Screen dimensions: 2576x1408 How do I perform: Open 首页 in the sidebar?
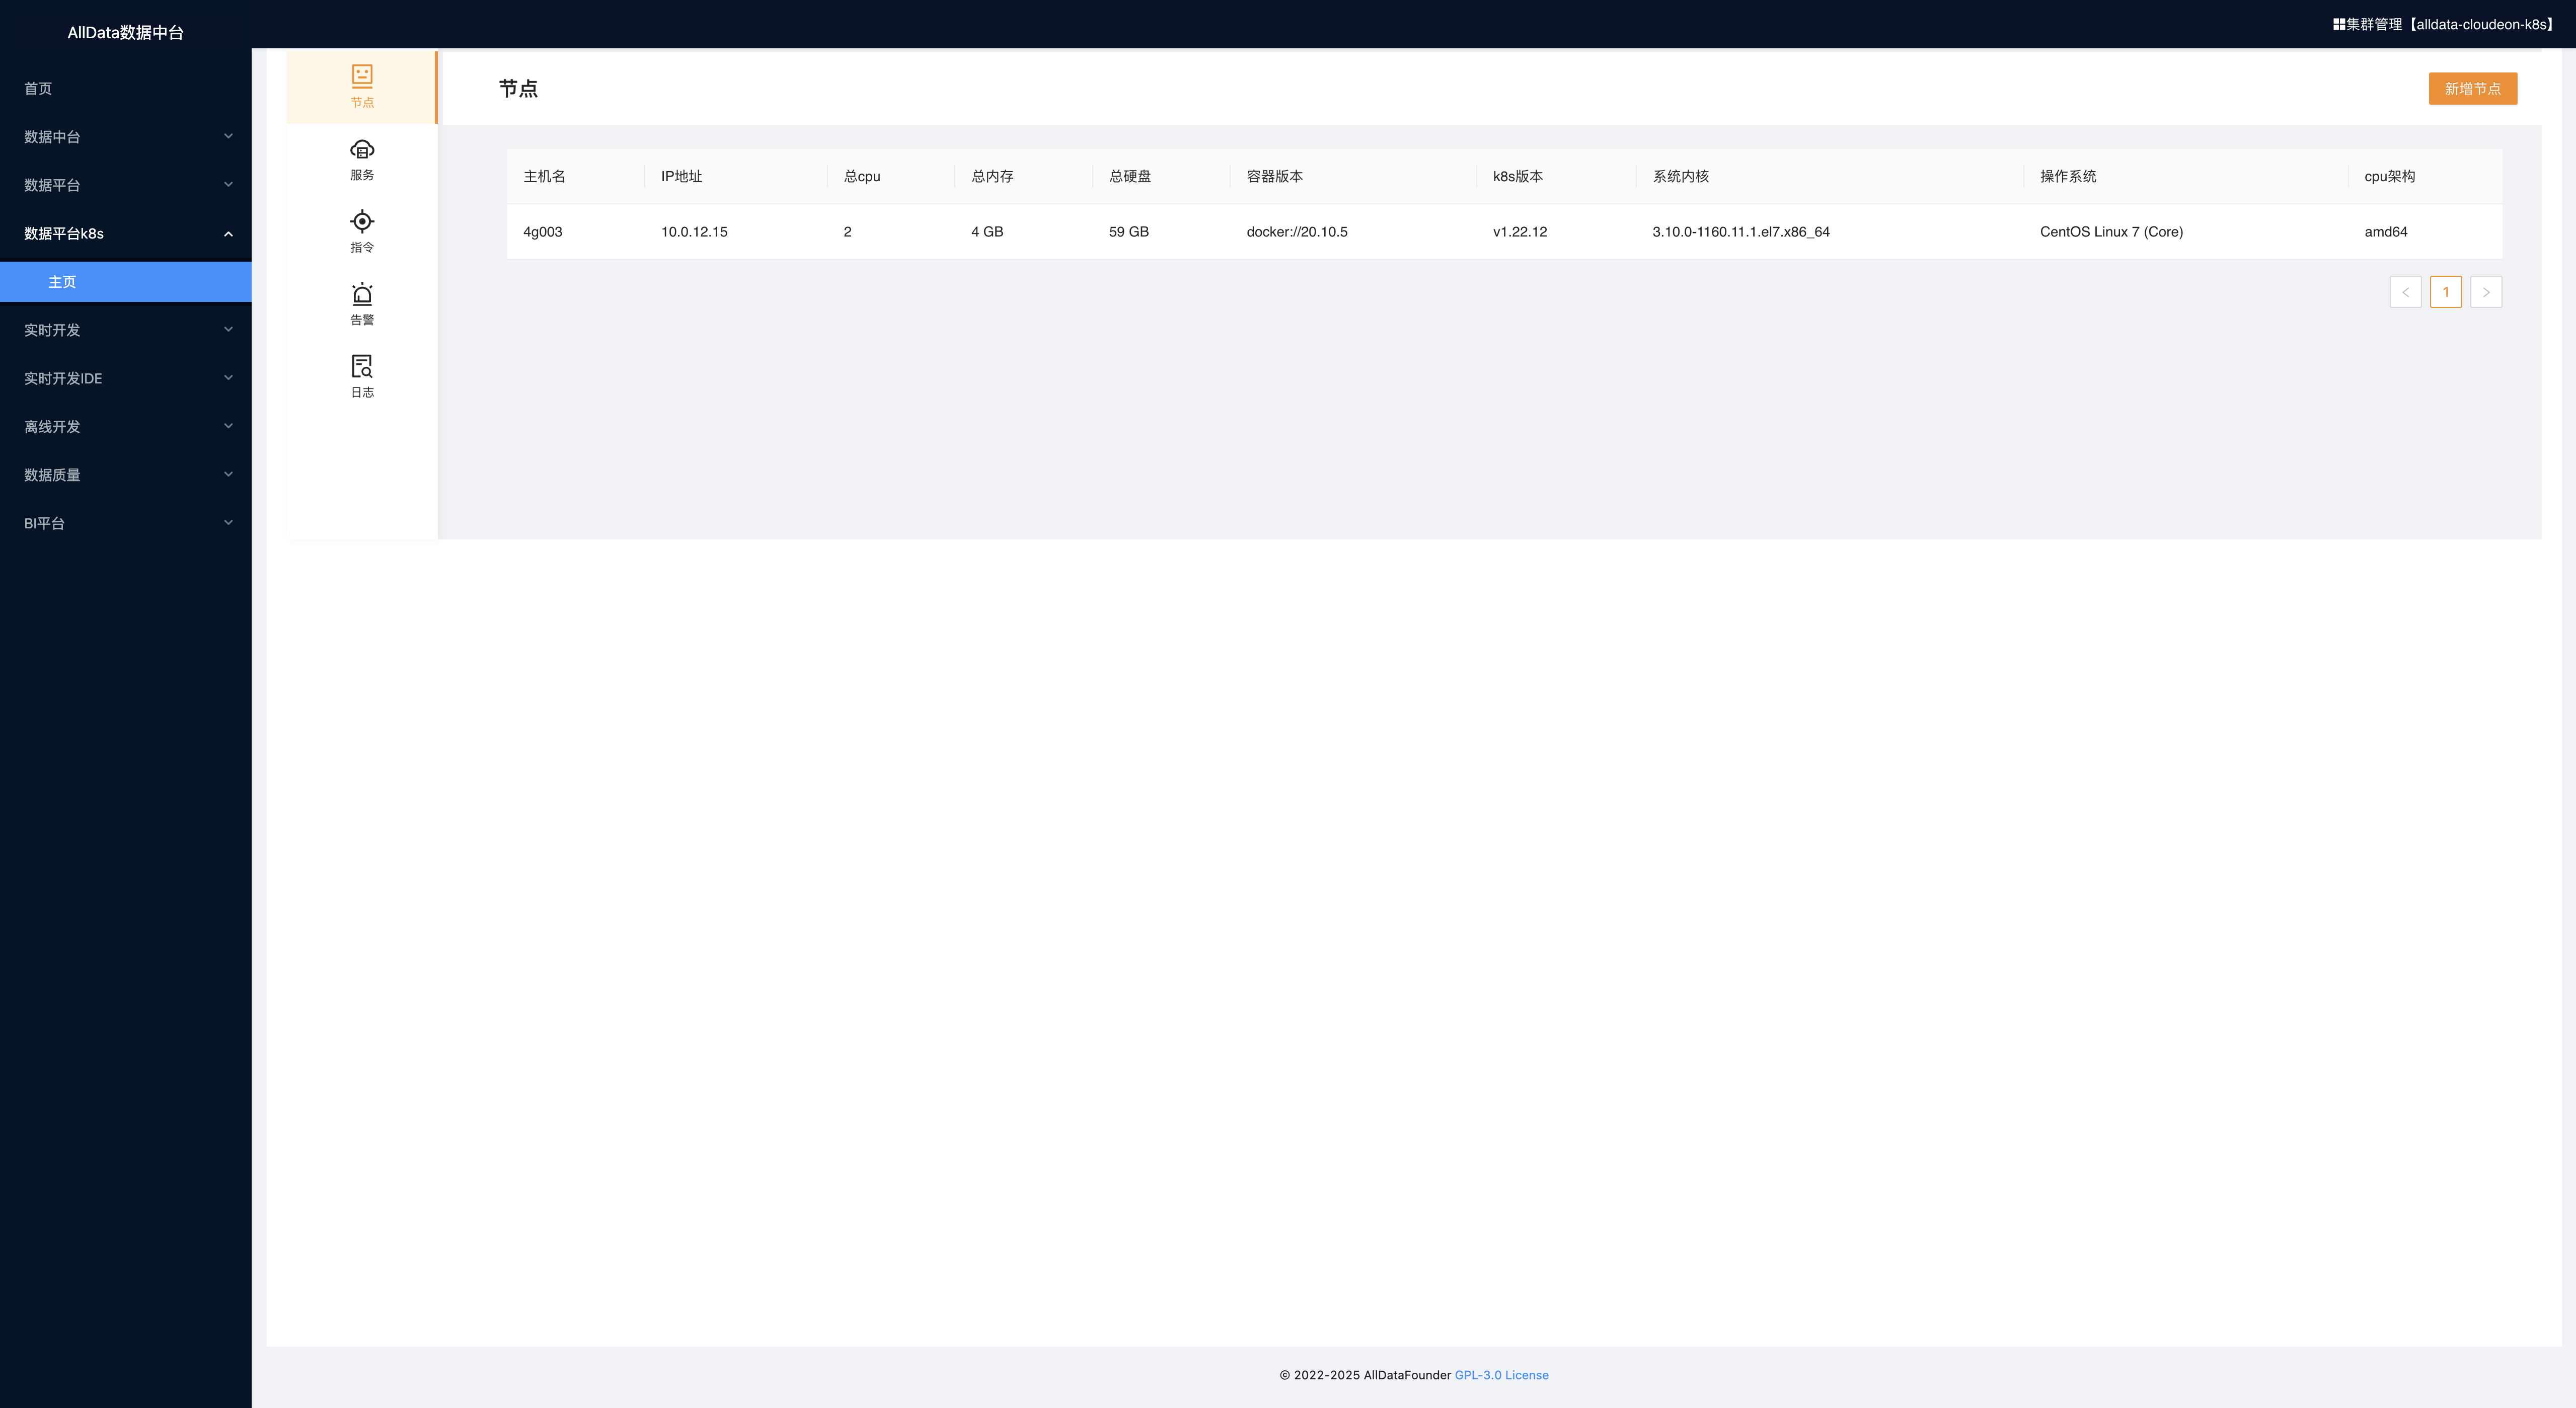point(126,88)
